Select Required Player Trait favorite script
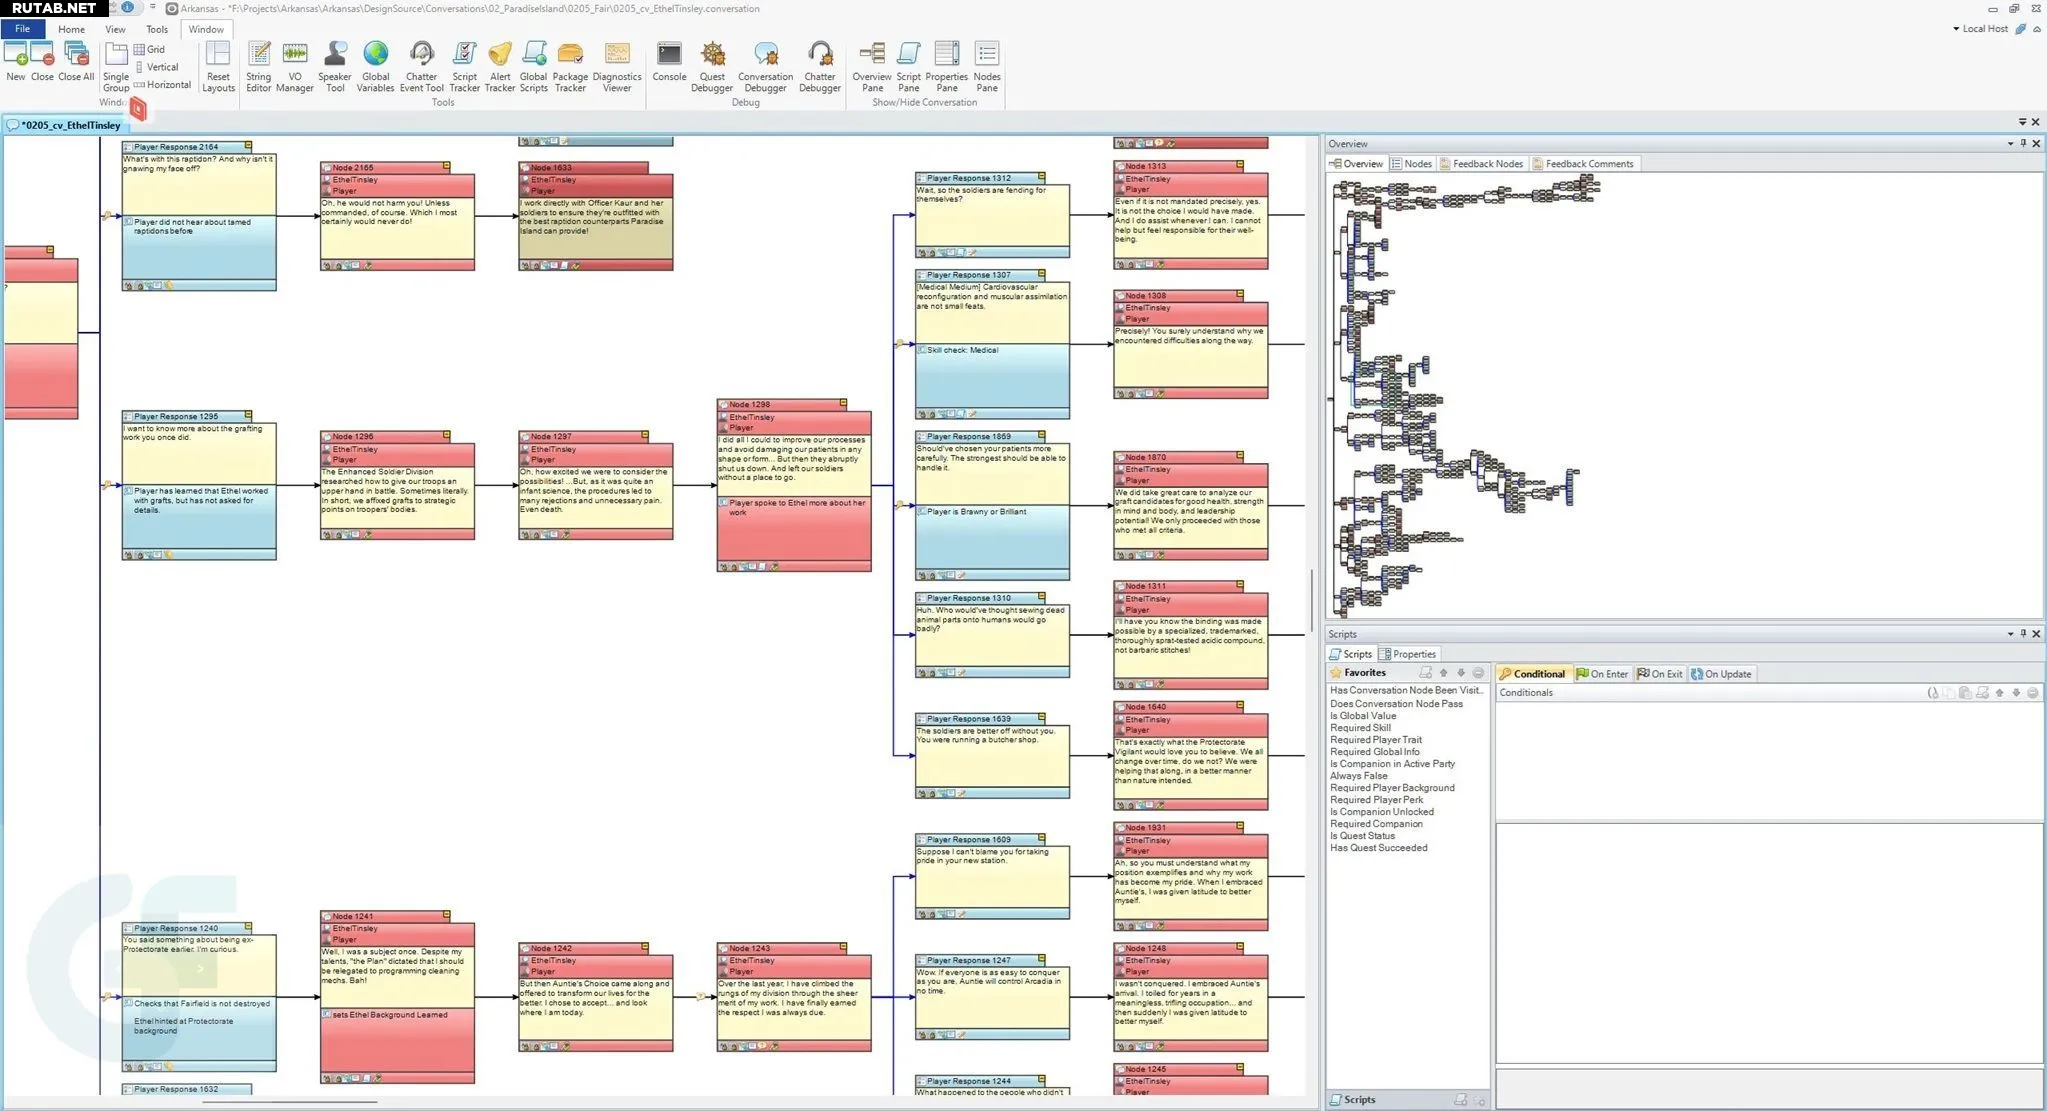 (1375, 740)
